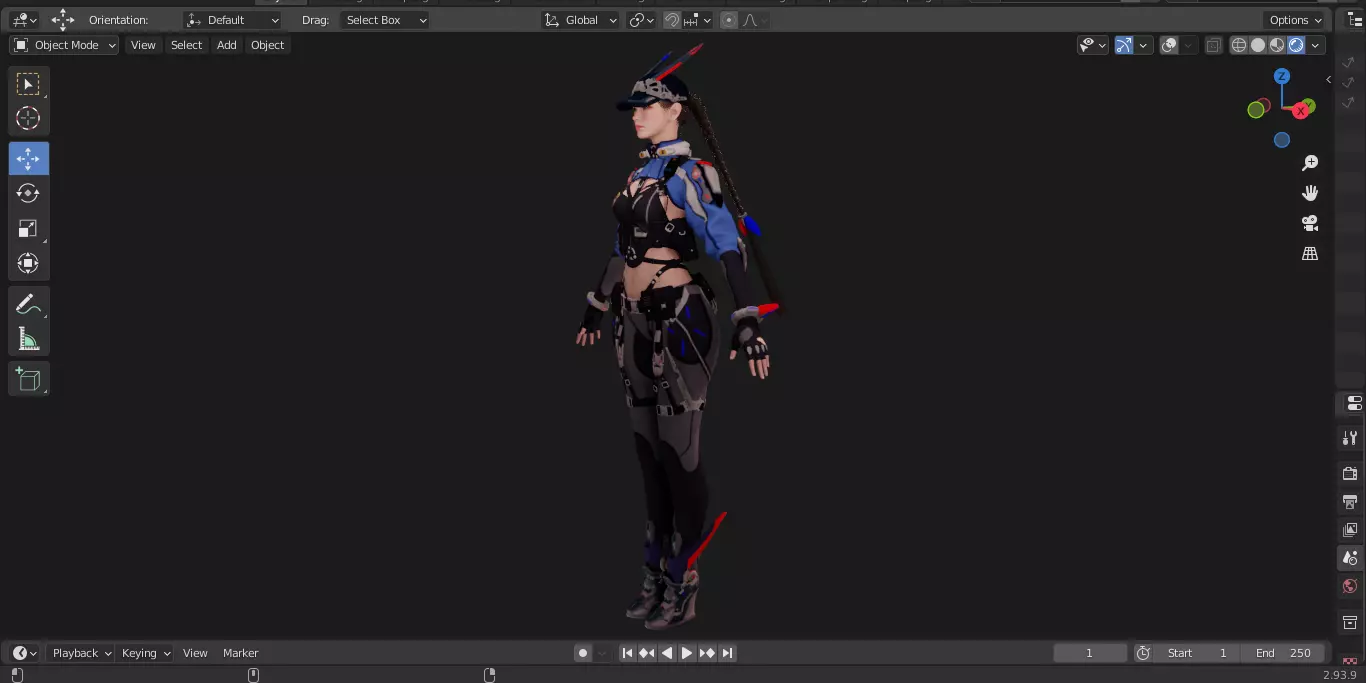Viewport: 1366px width, 683px height.
Task: Switch to material preview shading
Action: [1277, 45]
